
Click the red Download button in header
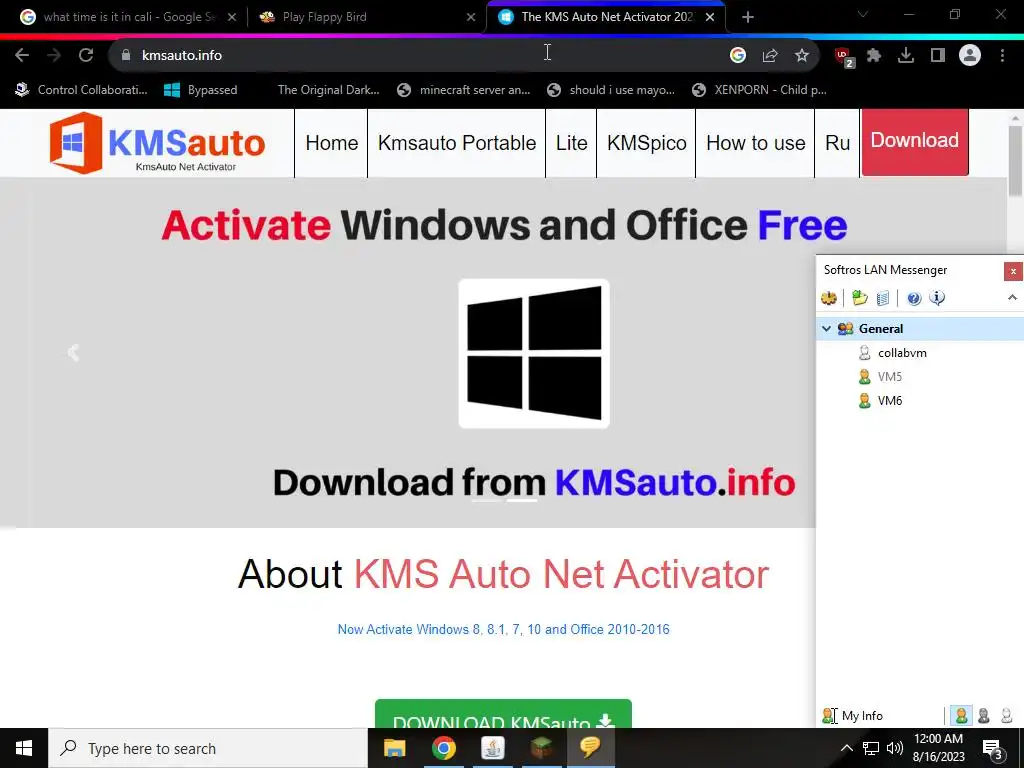[x=914, y=141]
